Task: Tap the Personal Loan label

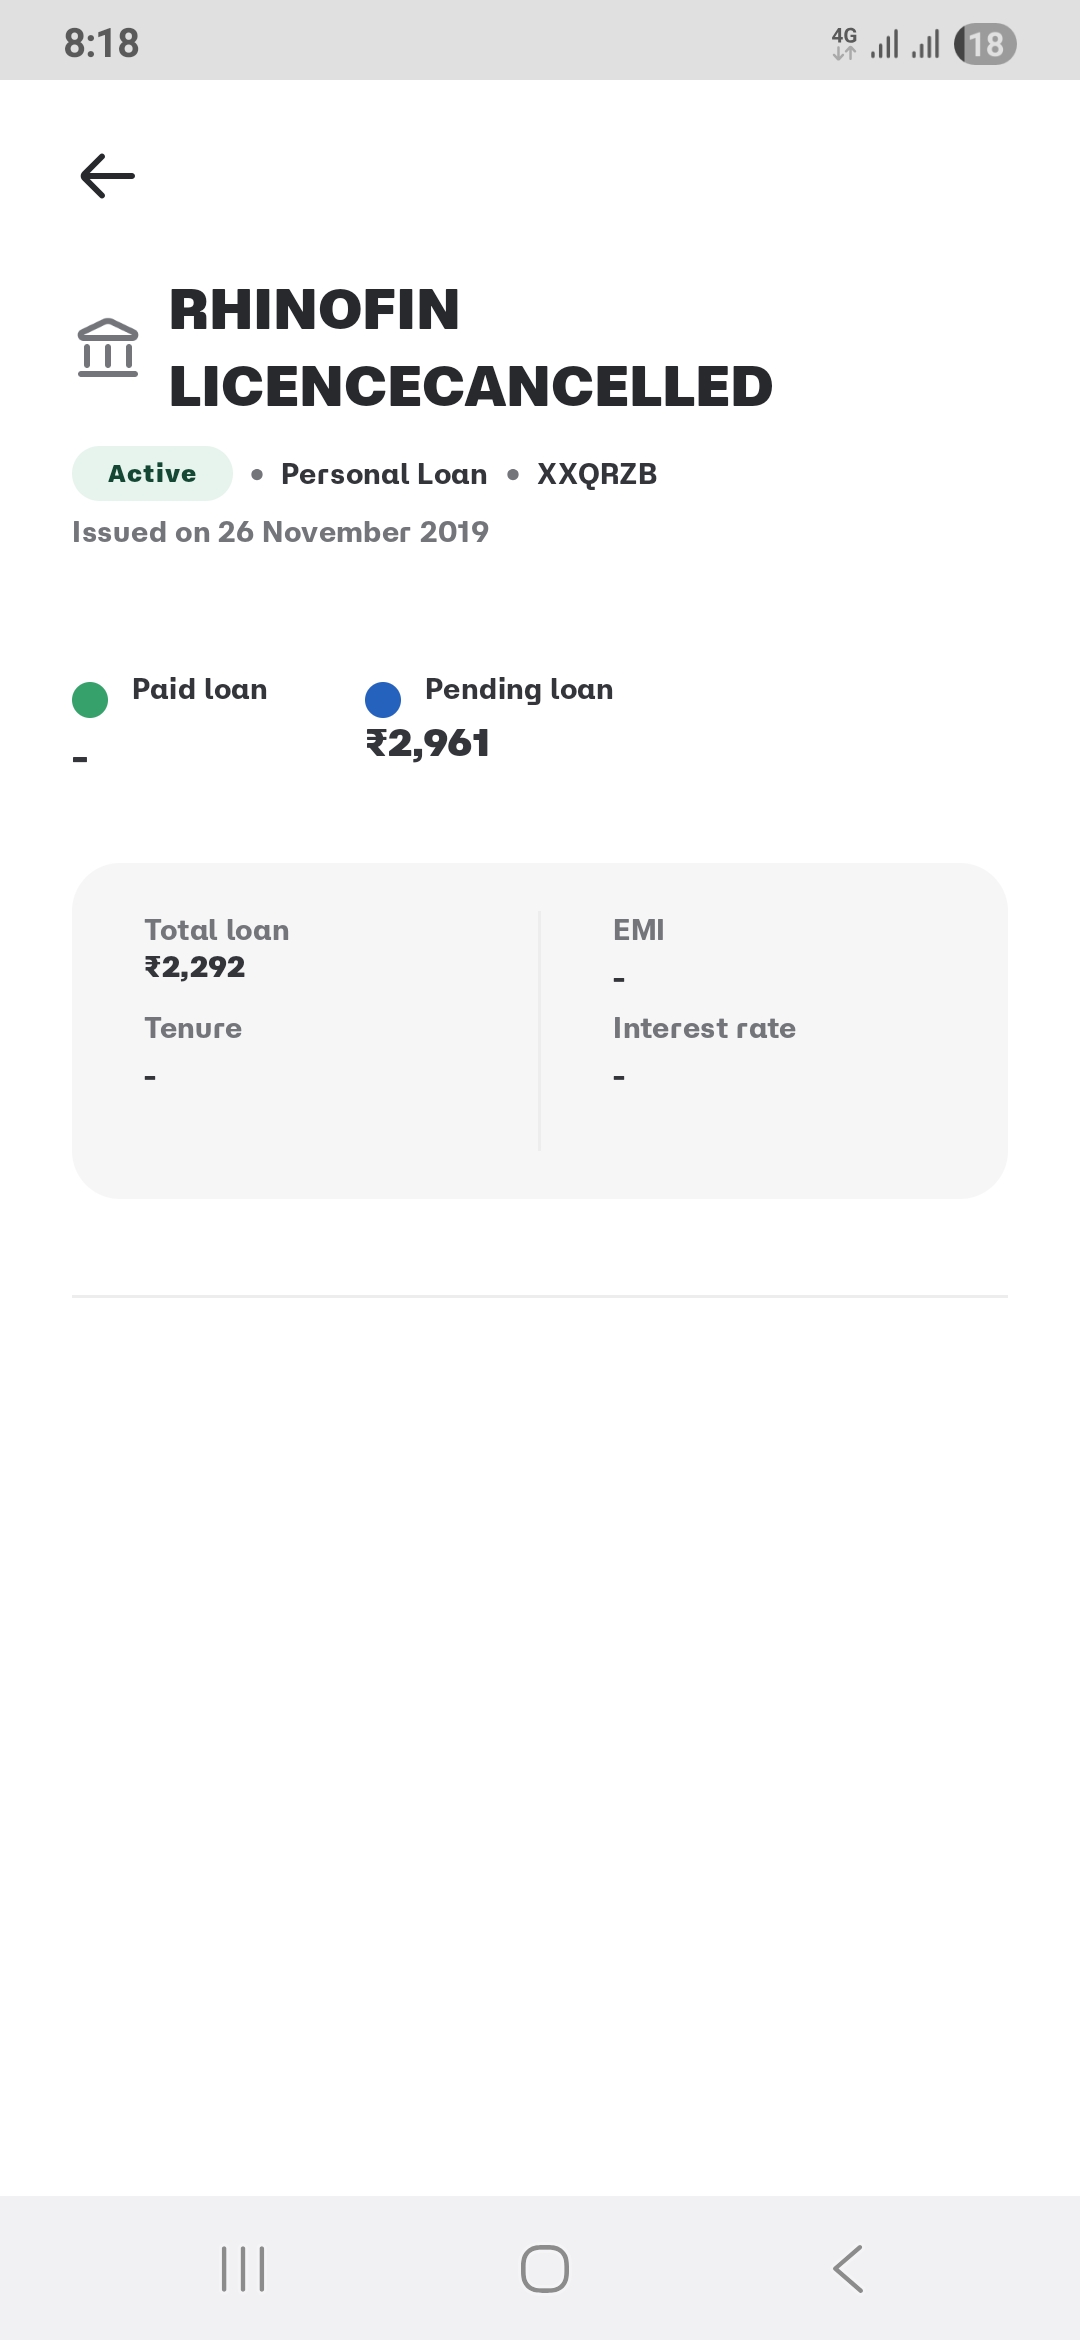Action: click(384, 474)
